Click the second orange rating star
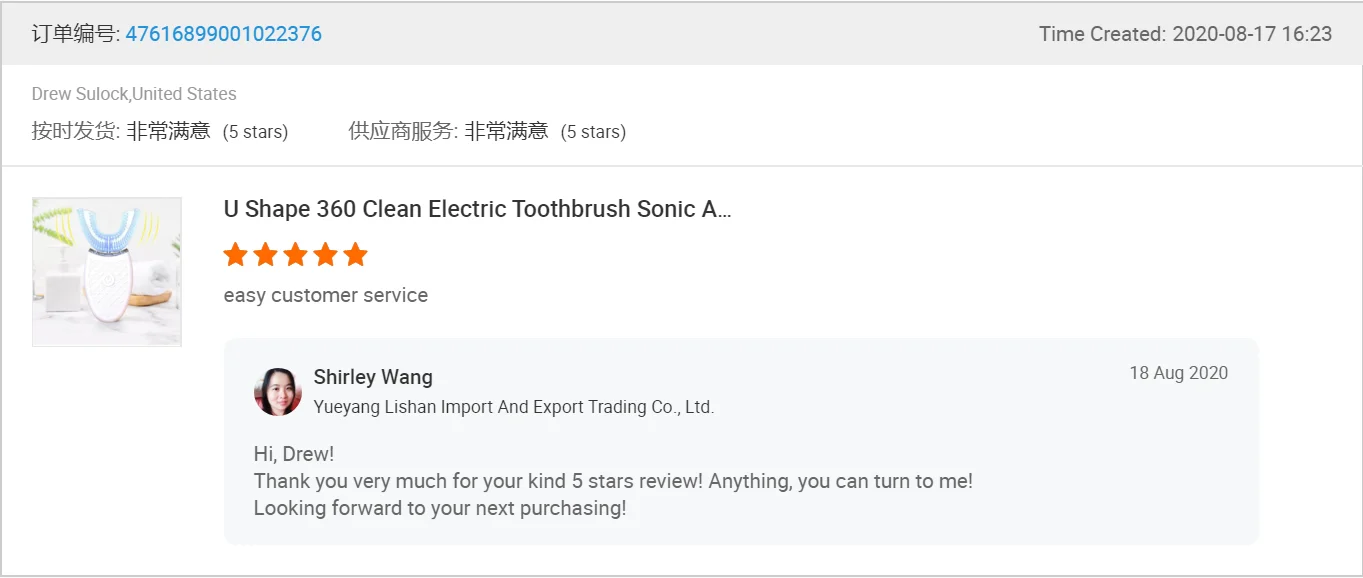Image resolution: width=1363 pixels, height=578 pixels. (x=266, y=255)
